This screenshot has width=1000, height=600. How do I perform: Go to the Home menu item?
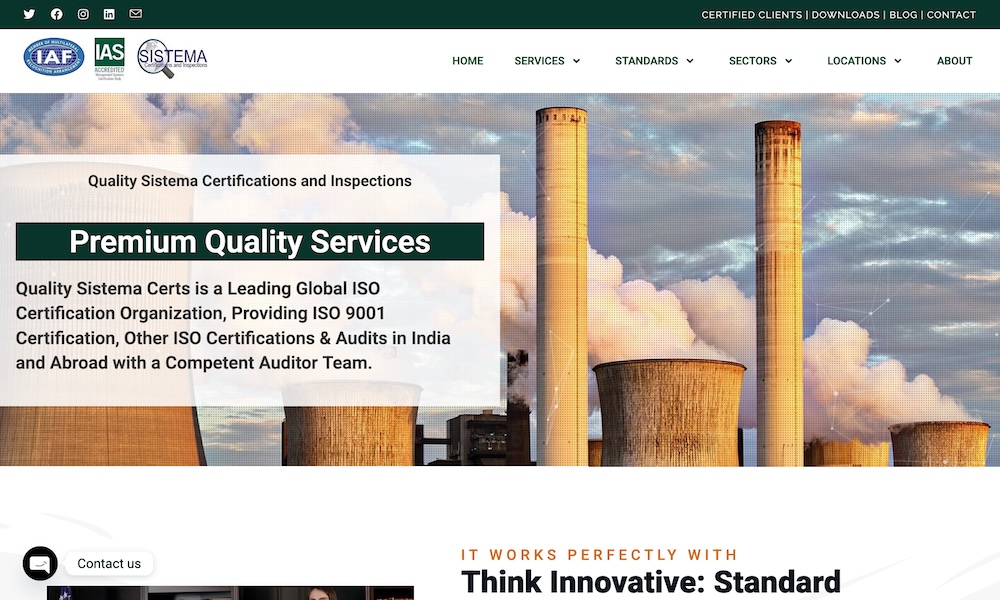point(467,61)
